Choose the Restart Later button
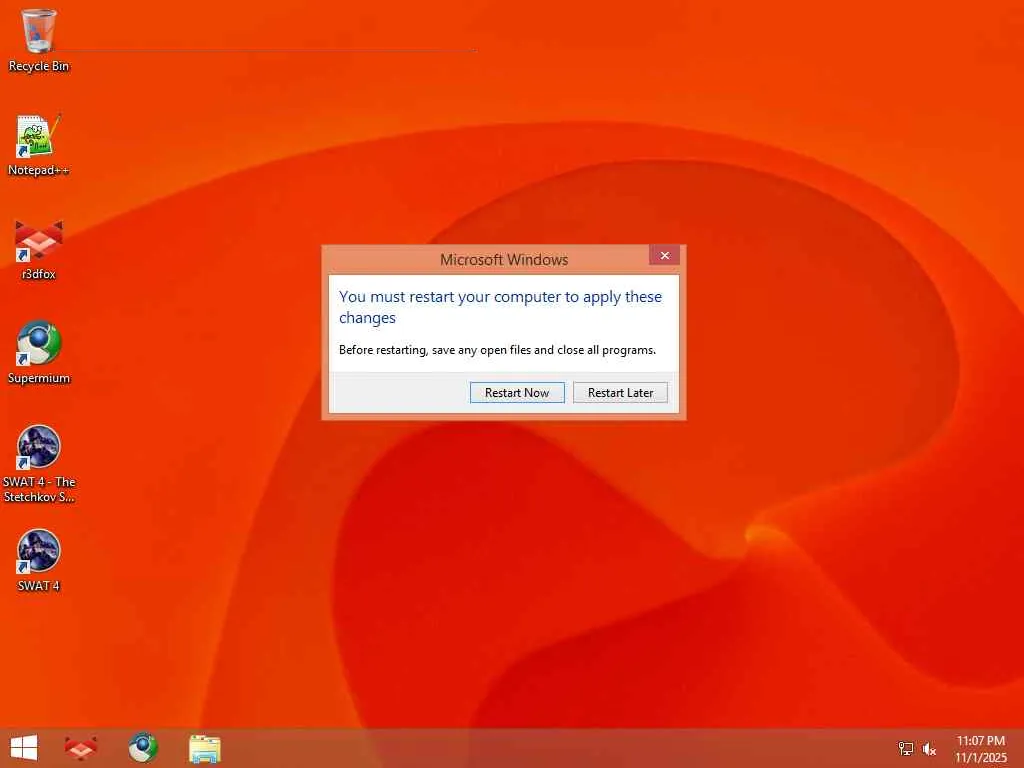The width and height of the screenshot is (1024, 768). coord(620,392)
